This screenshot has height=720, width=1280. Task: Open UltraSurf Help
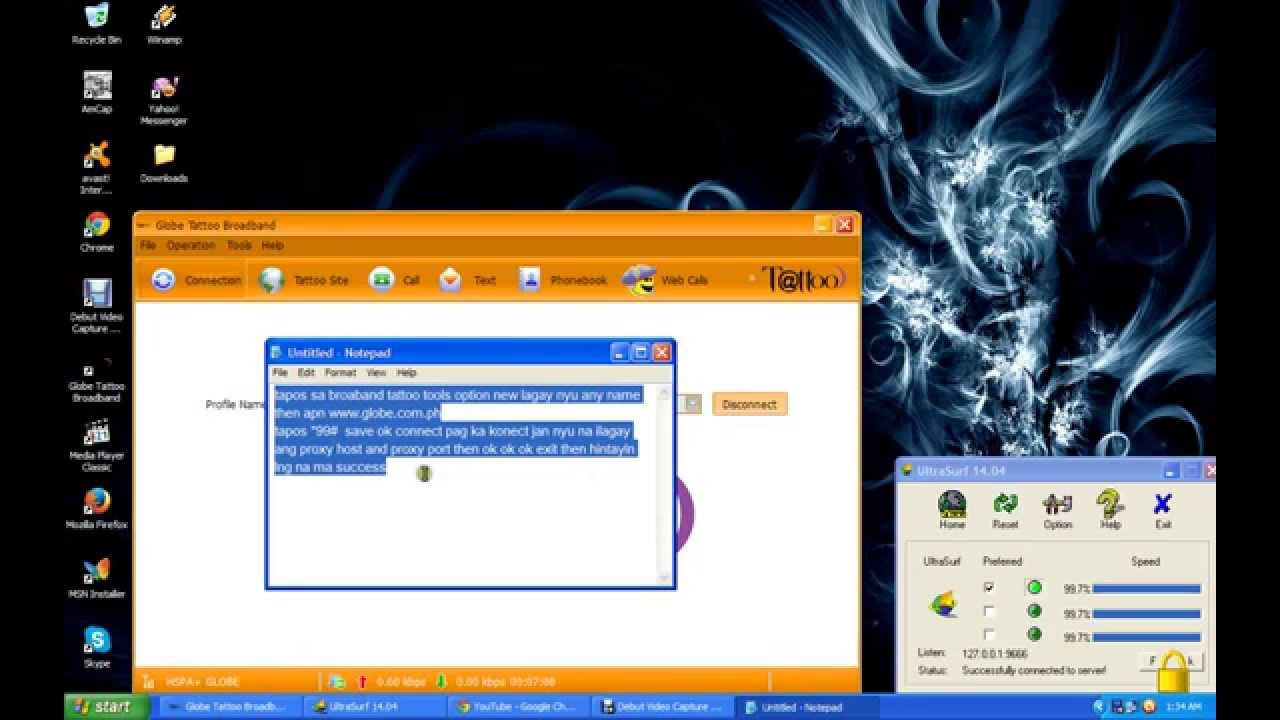tap(1110, 509)
